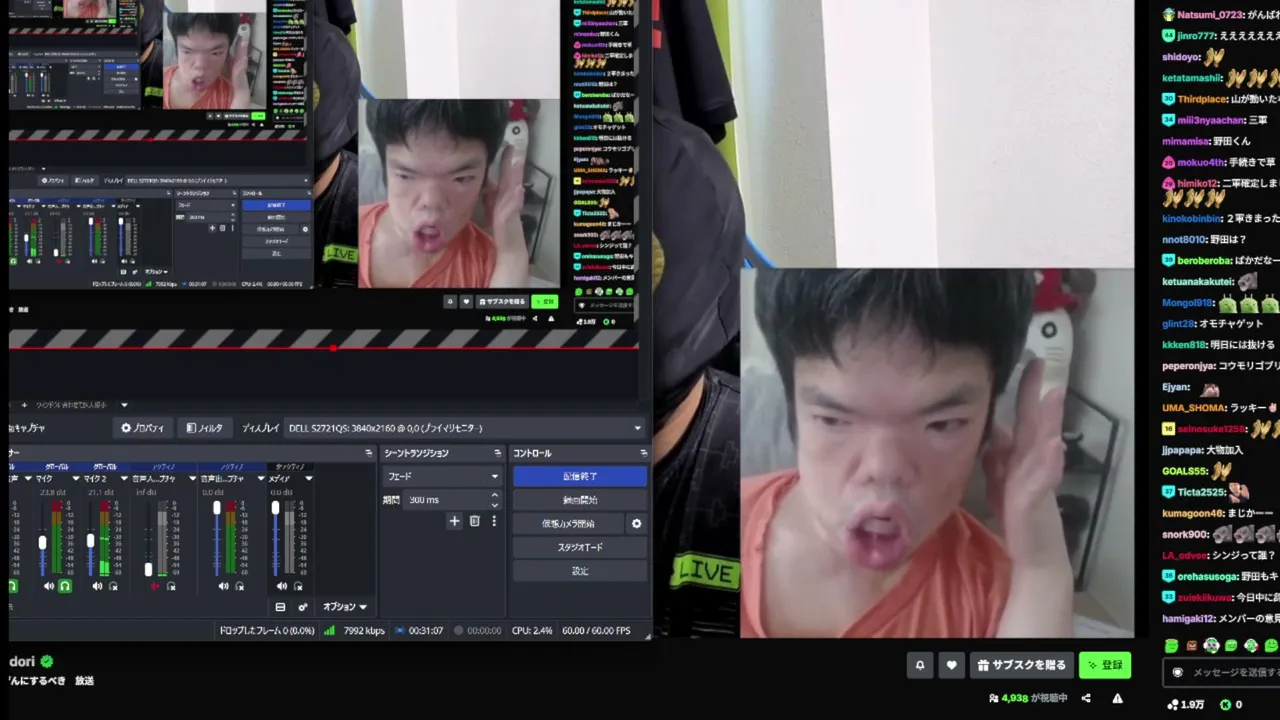The height and width of the screenshot is (720, 1280).
Task: Click the 300 ms duration field
Action: (444, 499)
